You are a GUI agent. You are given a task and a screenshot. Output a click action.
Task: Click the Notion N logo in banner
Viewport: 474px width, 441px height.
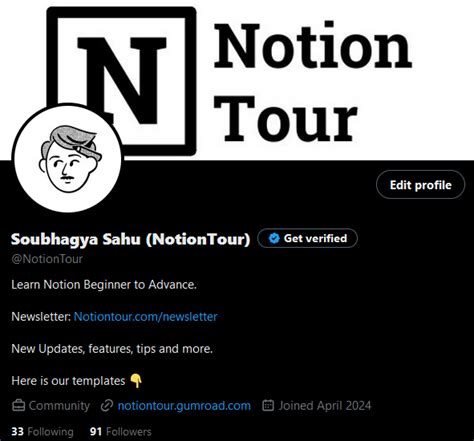[x=121, y=81]
